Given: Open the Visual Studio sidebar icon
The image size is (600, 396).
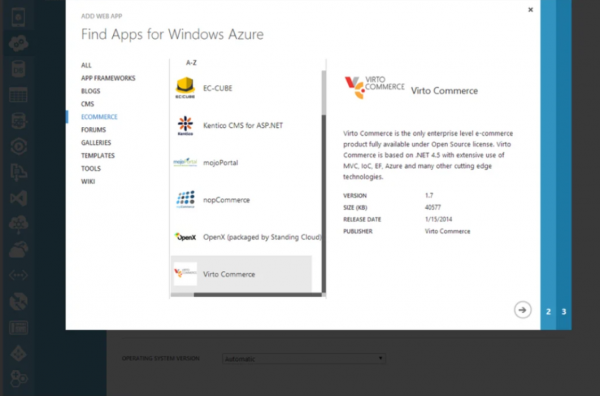Looking at the screenshot, I should [x=18, y=198].
